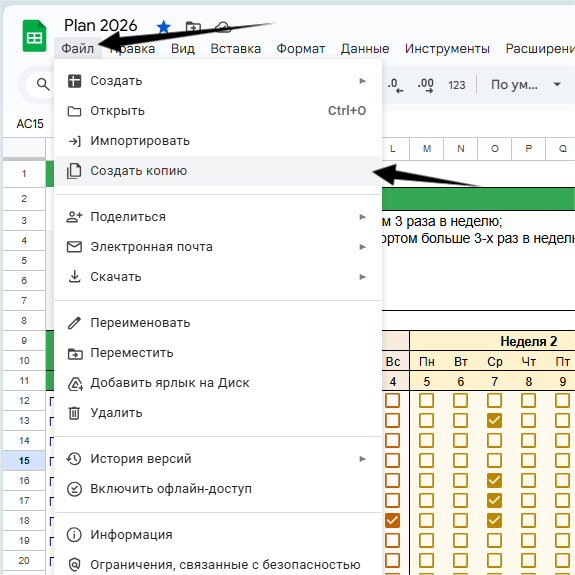Click the AC15 name box field
This screenshot has width=575, height=575.
tap(30, 124)
